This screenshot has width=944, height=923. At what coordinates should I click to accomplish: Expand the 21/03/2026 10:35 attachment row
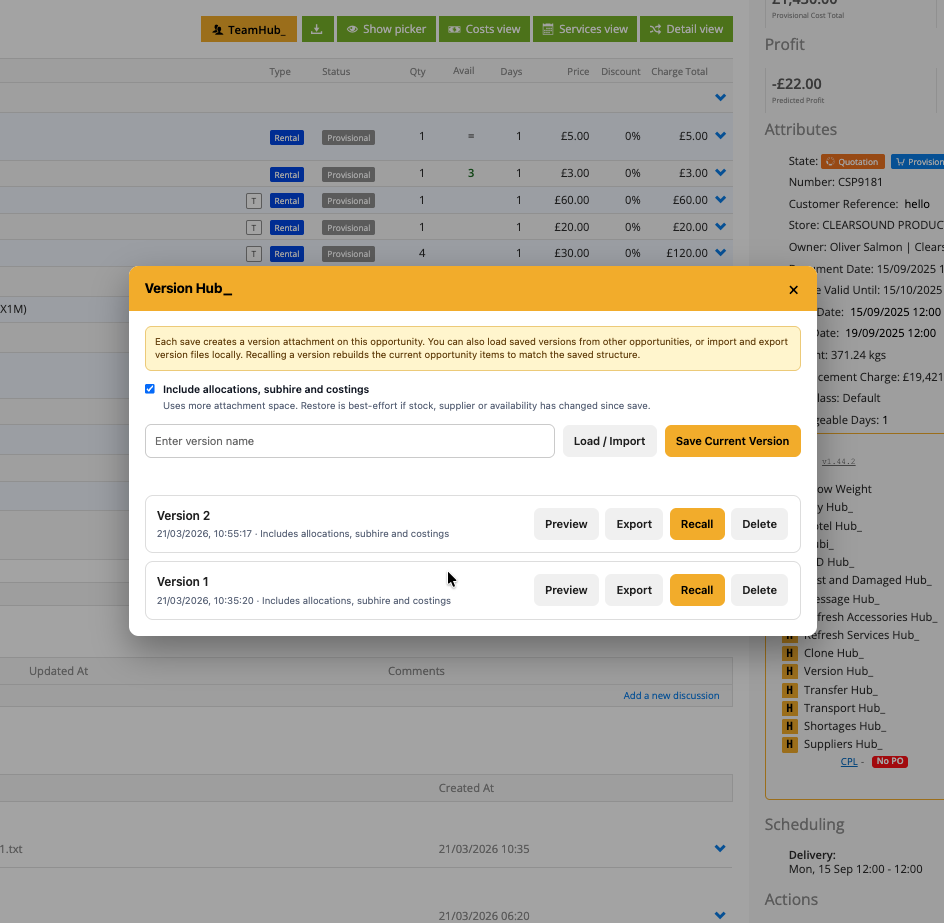tap(720, 848)
